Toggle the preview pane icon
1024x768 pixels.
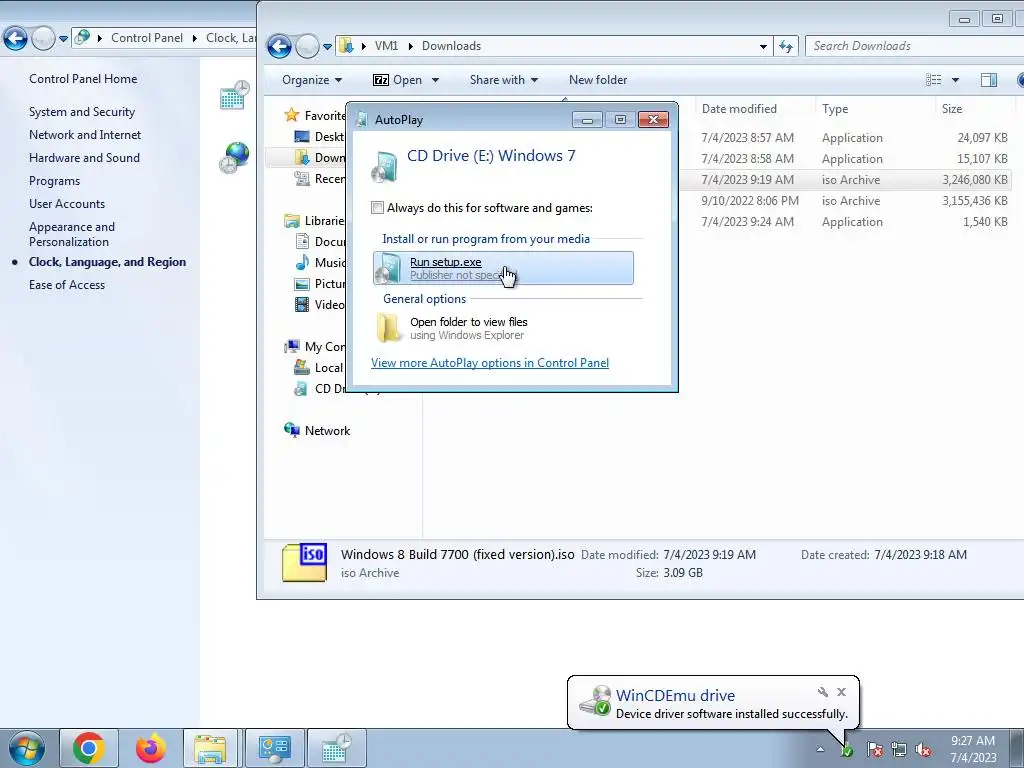click(989, 80)
